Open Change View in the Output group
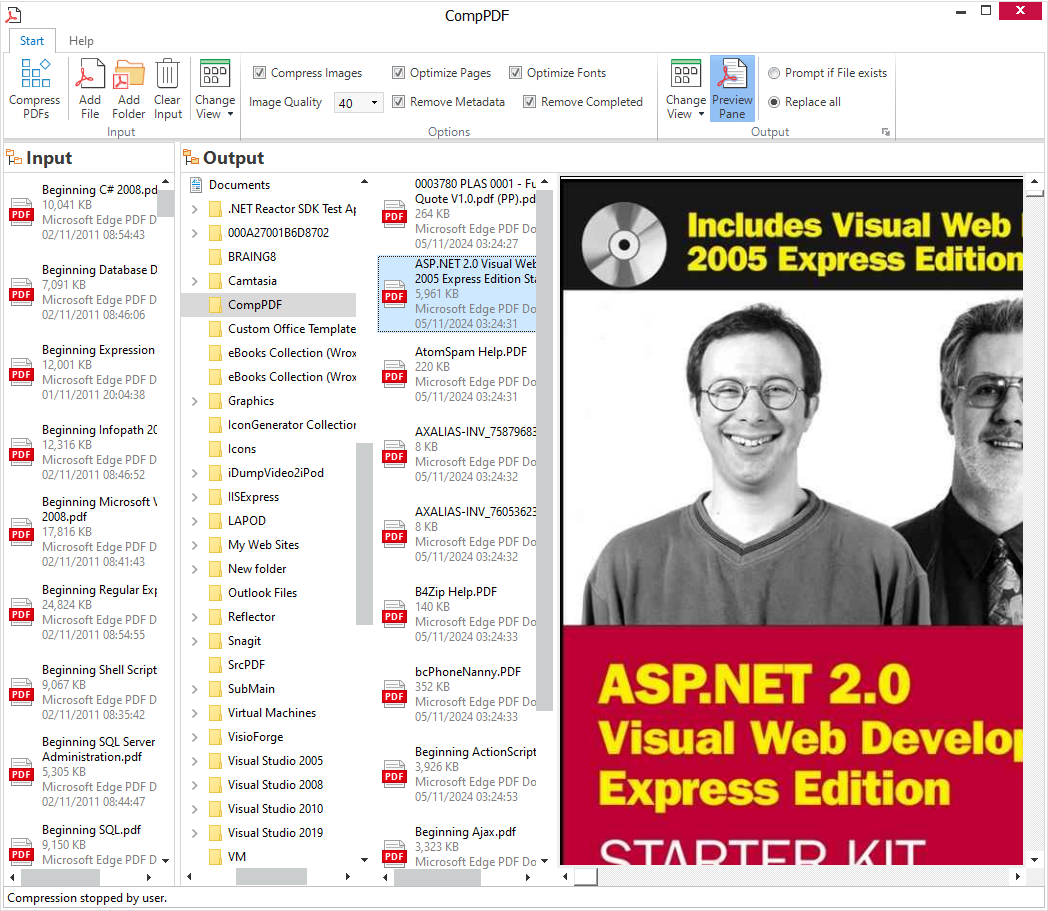The width and height of the screenshot is (1048, 911). point(686,89)
